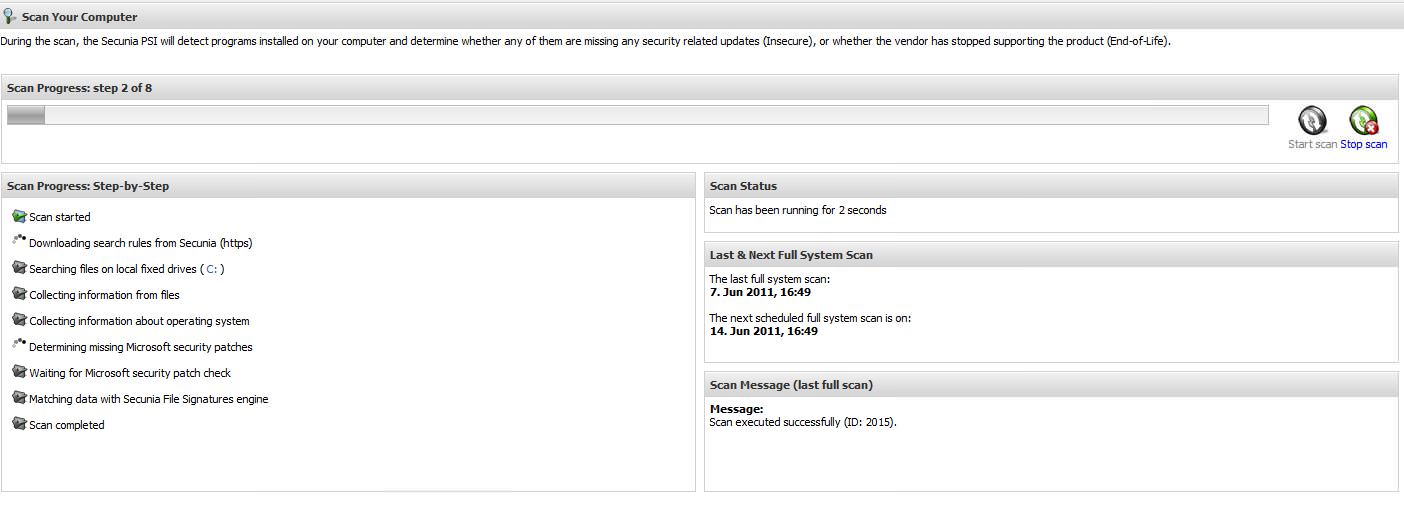The image size is (1404, 518).
Task: Click the Start scan icon
Action: 1312,121
